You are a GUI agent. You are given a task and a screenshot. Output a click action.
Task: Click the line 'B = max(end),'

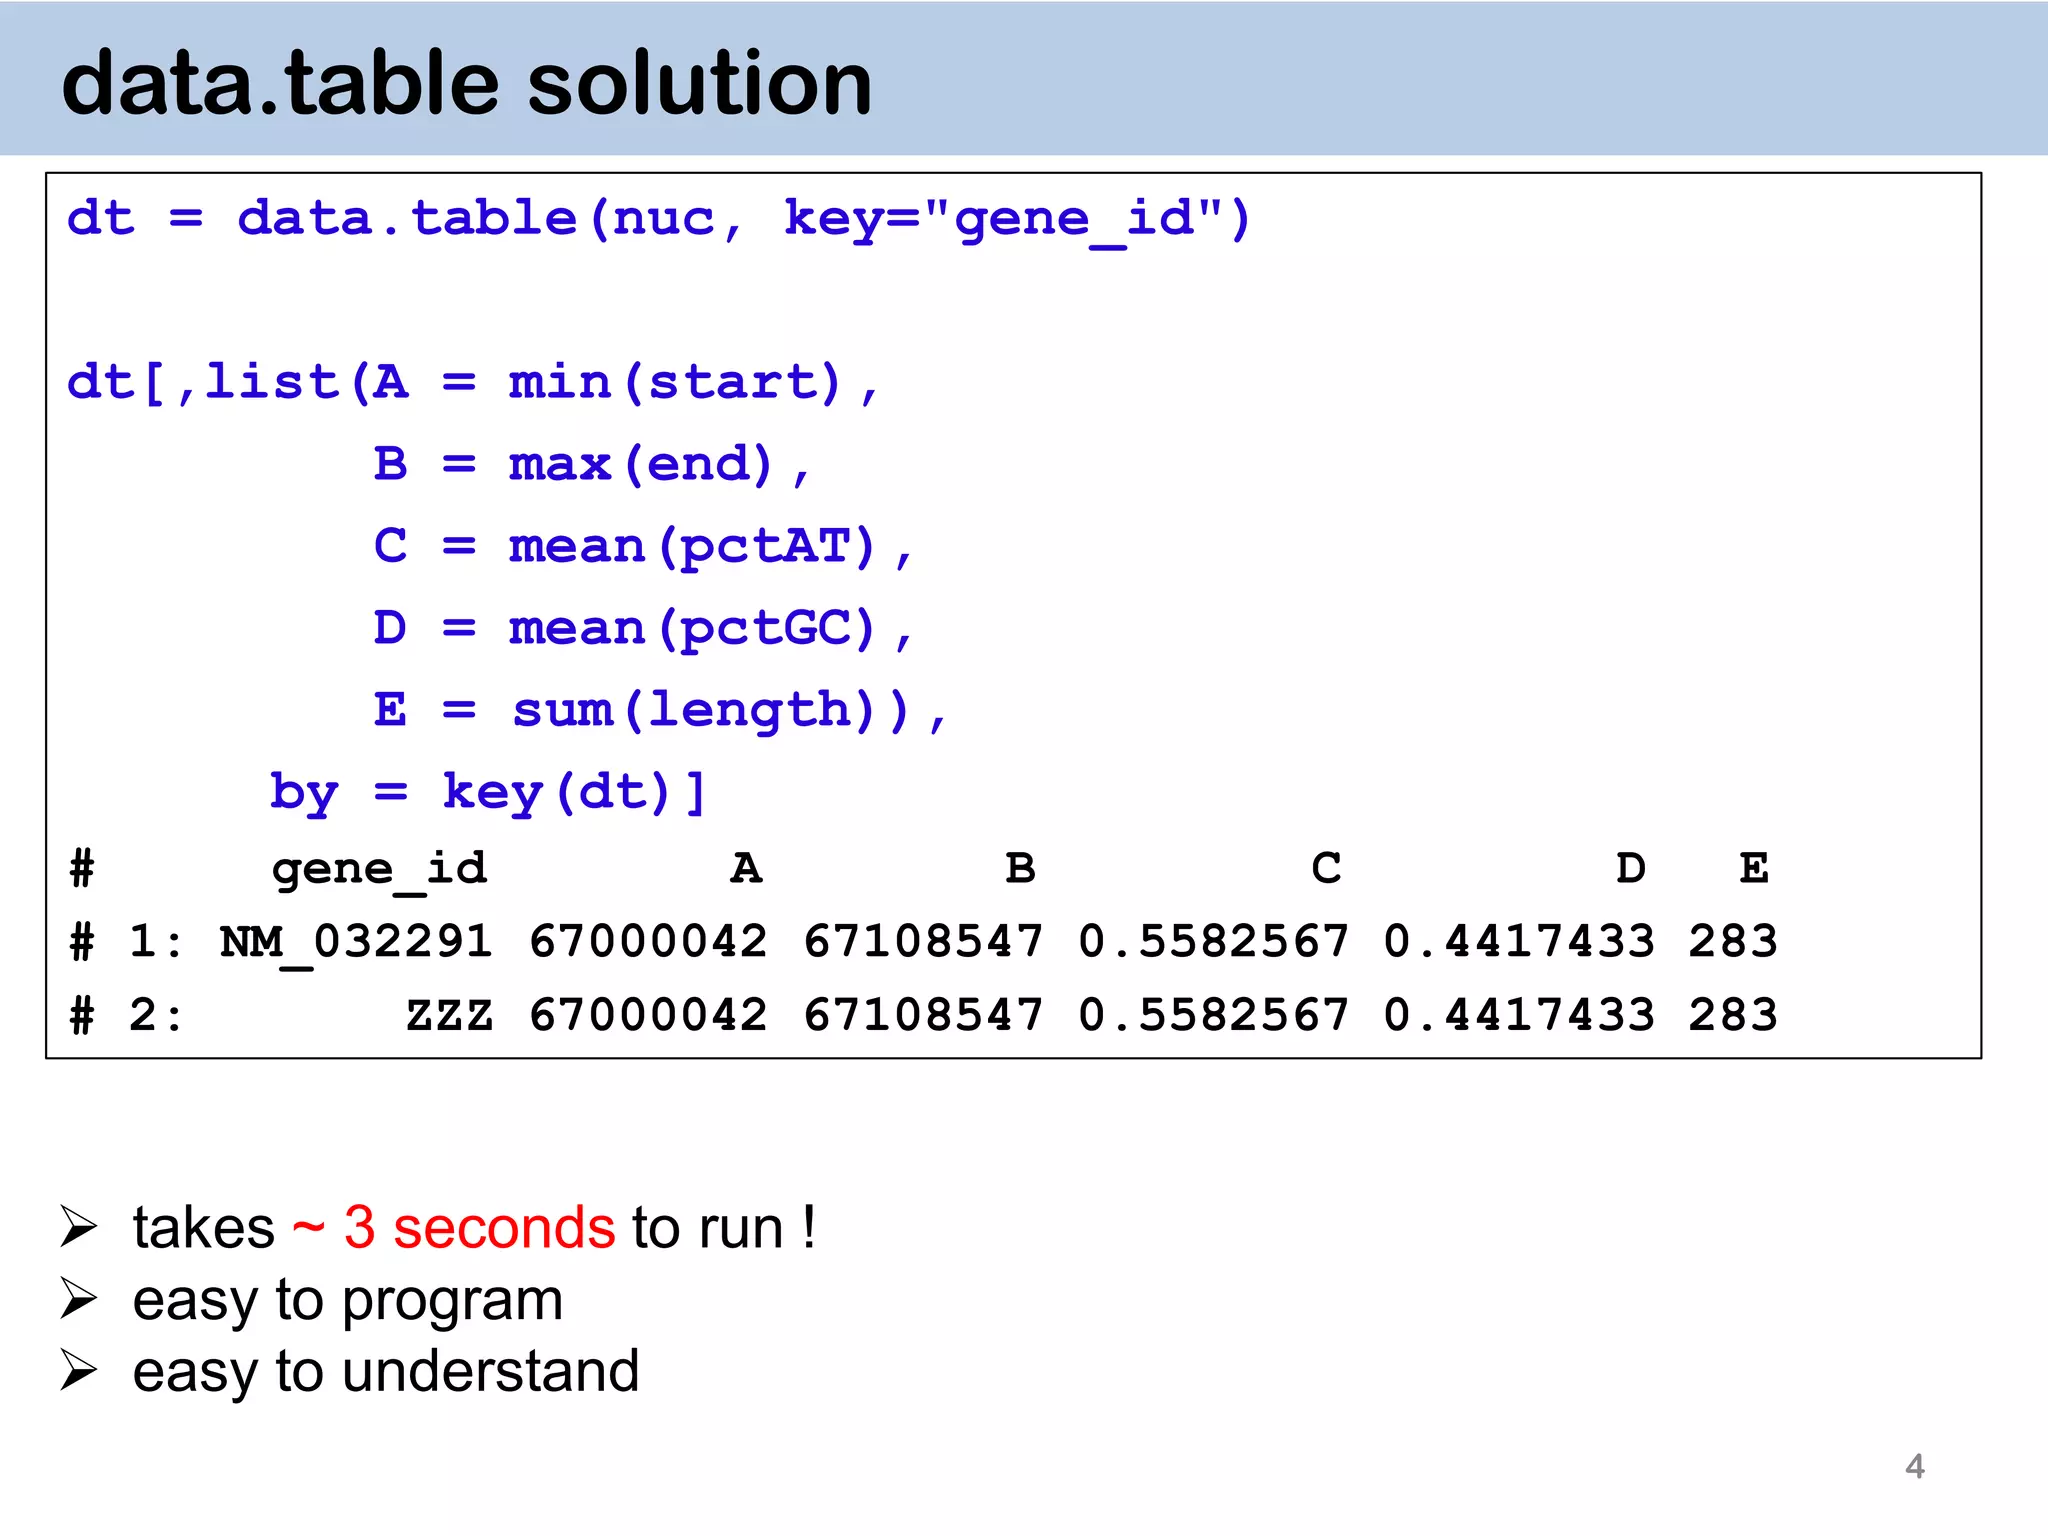592,466
